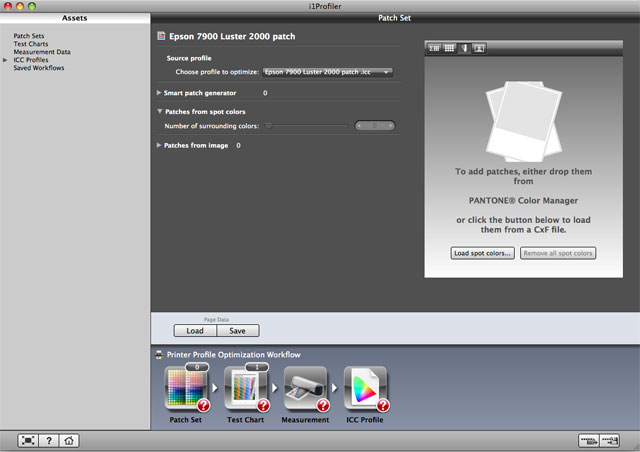The width and height of the screenshot is (640, 452).
Task: Click the patch pages placeholder thumbnail
Action: pos(524,121)
